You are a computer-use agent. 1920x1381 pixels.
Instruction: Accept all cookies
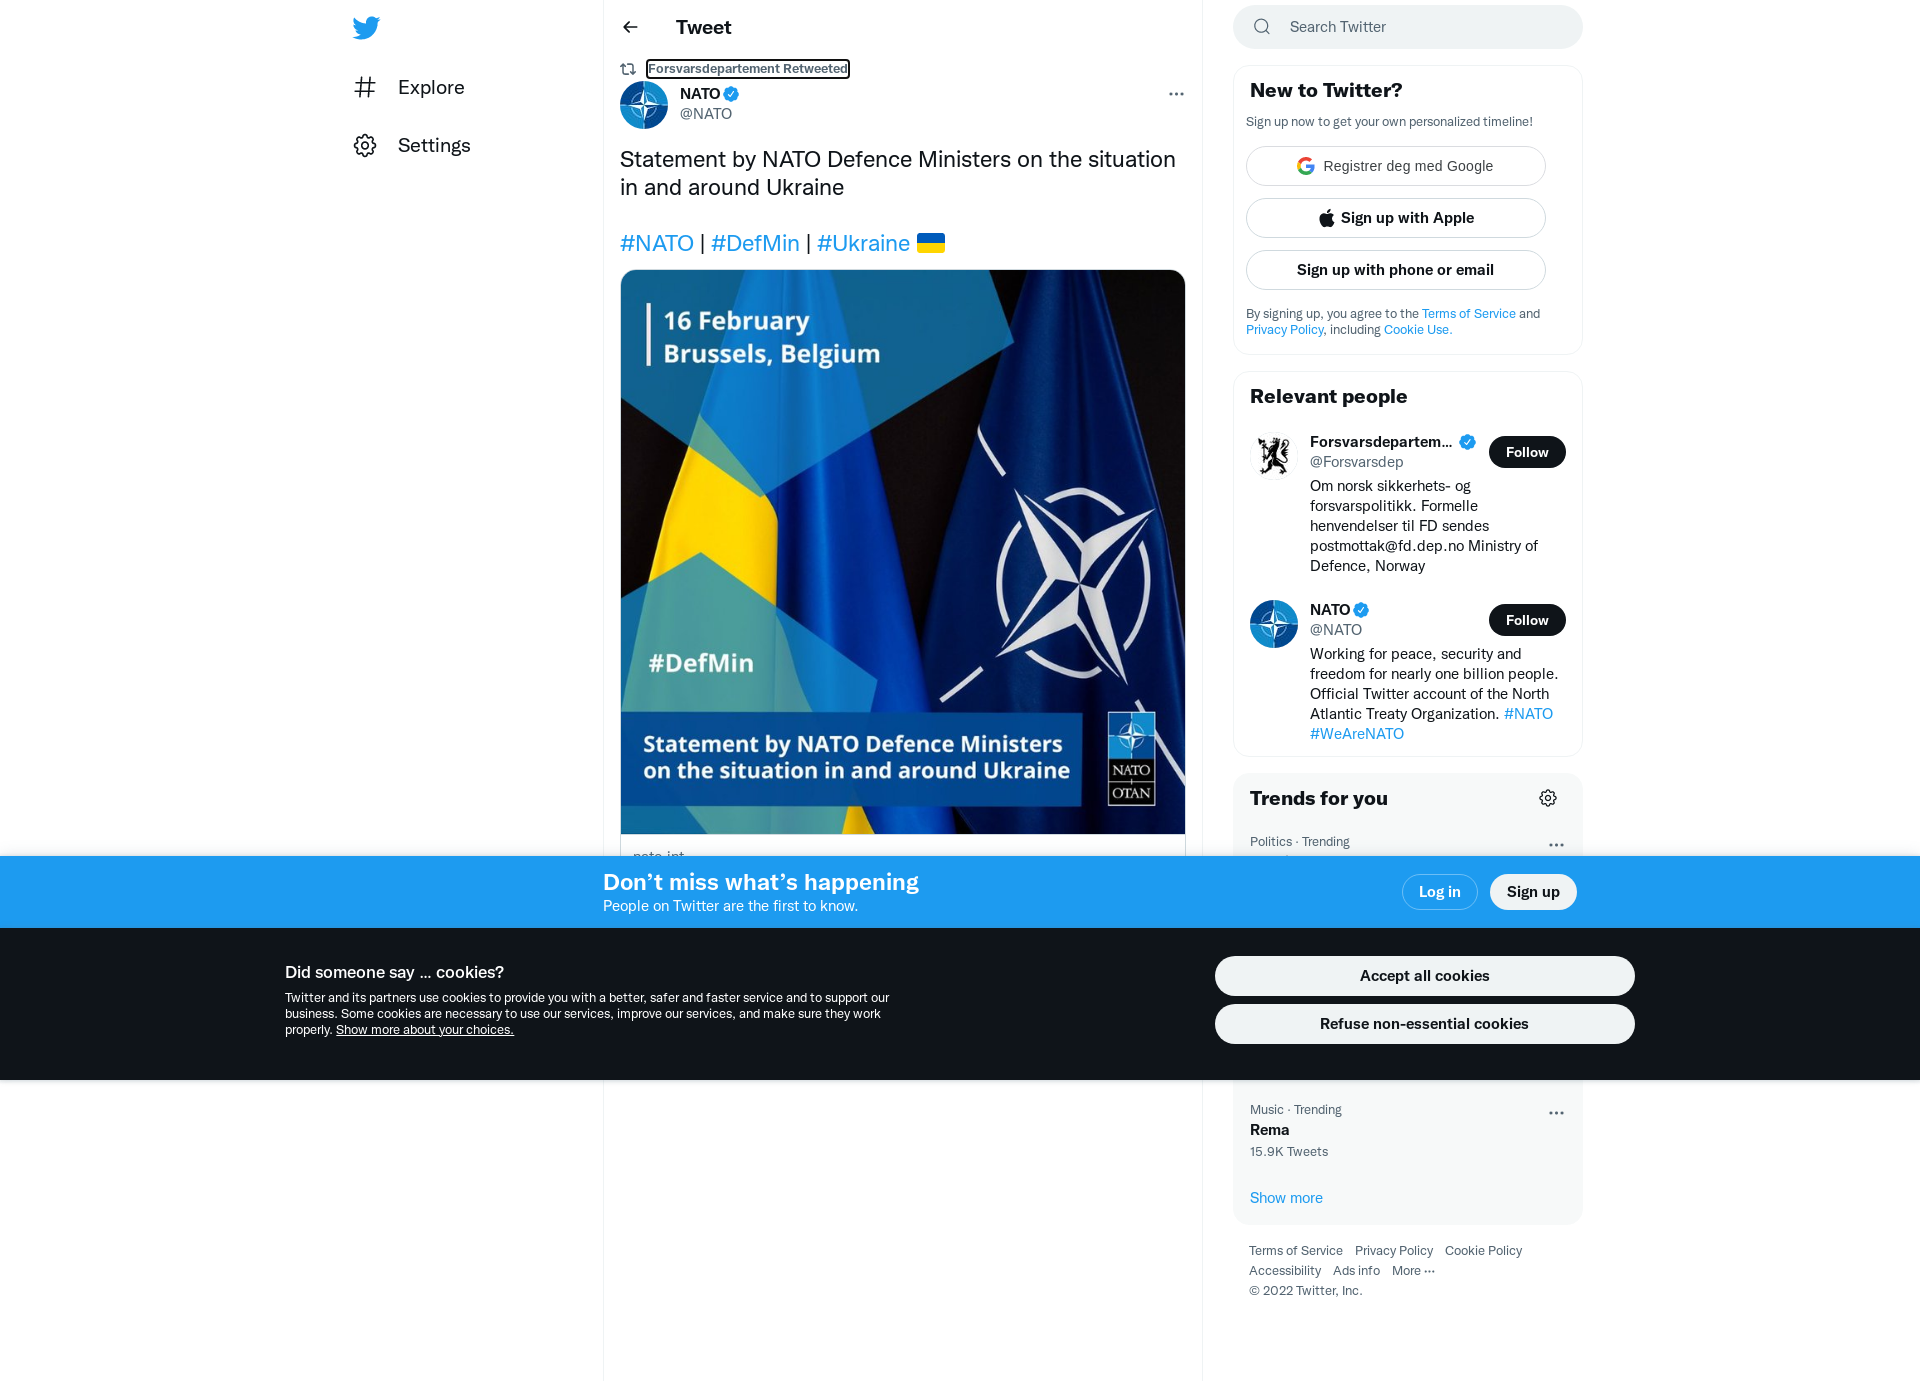pyautogui.click(x=1424, y=976)
